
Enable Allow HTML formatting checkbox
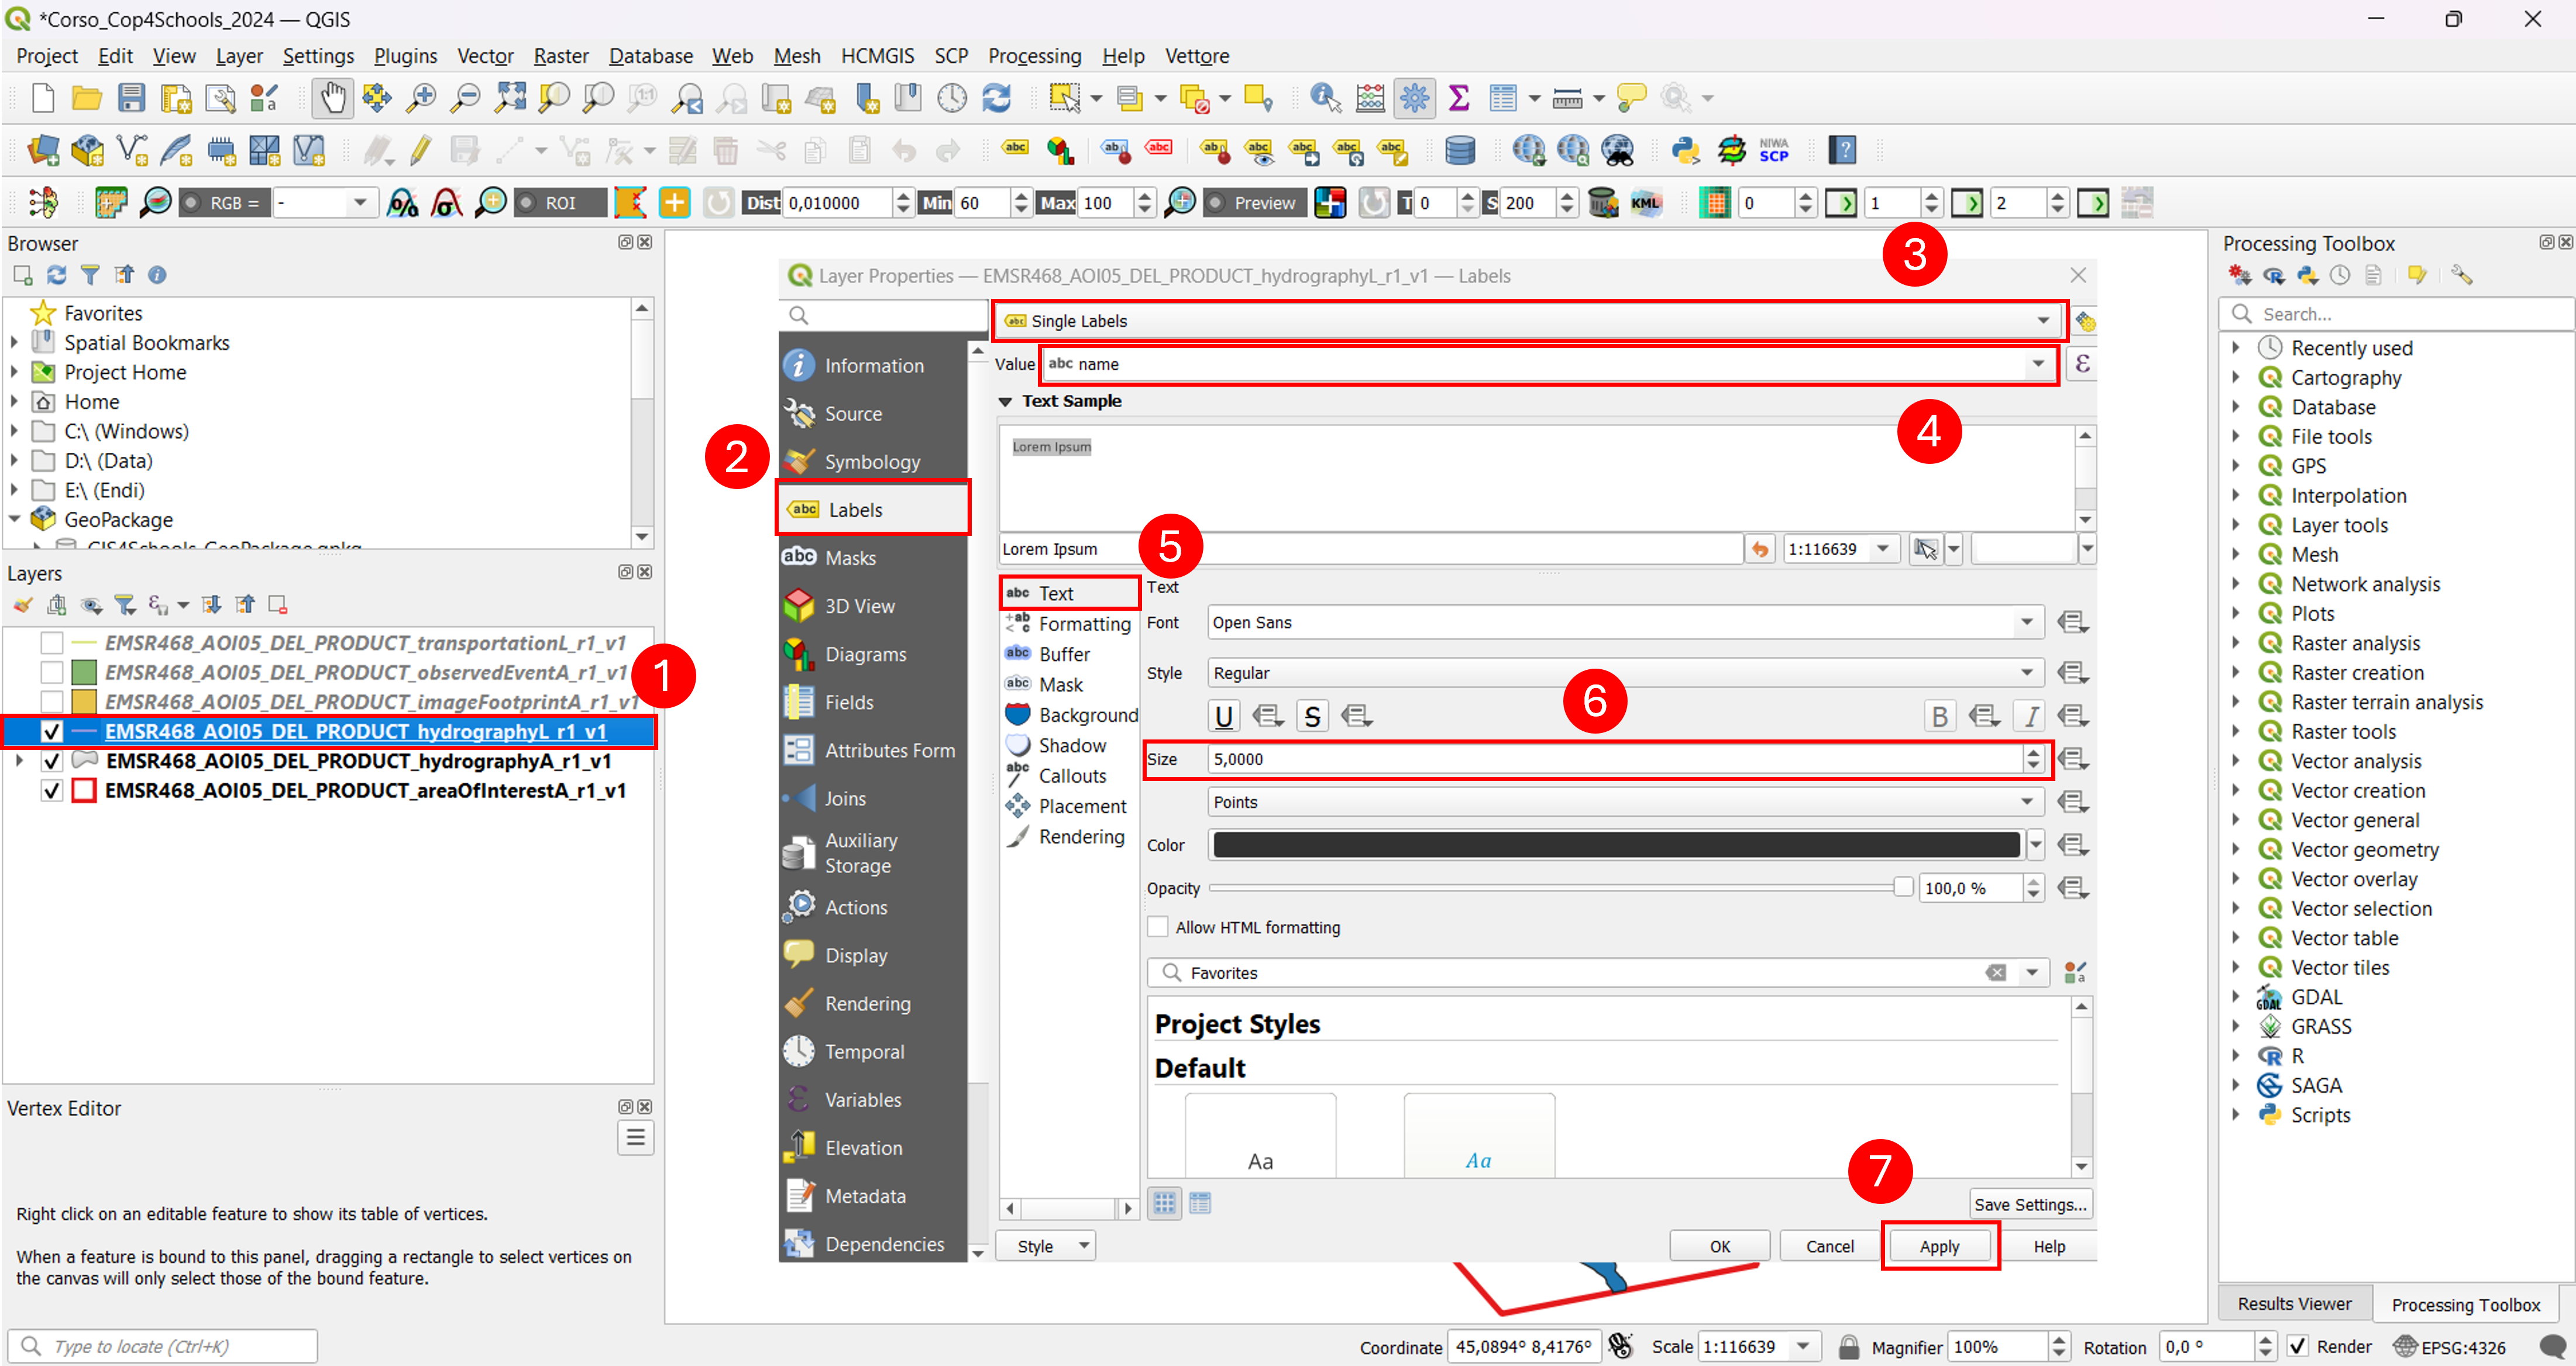coord(1158,927)
